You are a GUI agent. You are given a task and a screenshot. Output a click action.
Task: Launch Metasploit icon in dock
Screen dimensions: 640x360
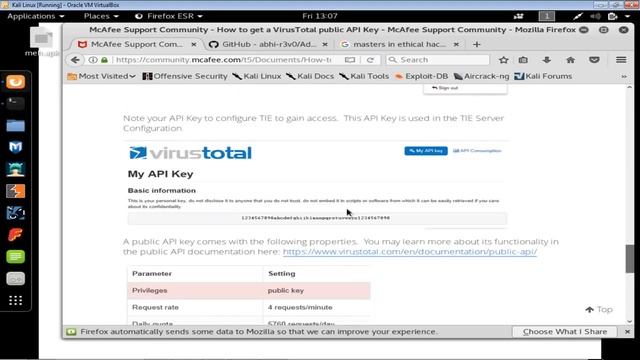16,147
